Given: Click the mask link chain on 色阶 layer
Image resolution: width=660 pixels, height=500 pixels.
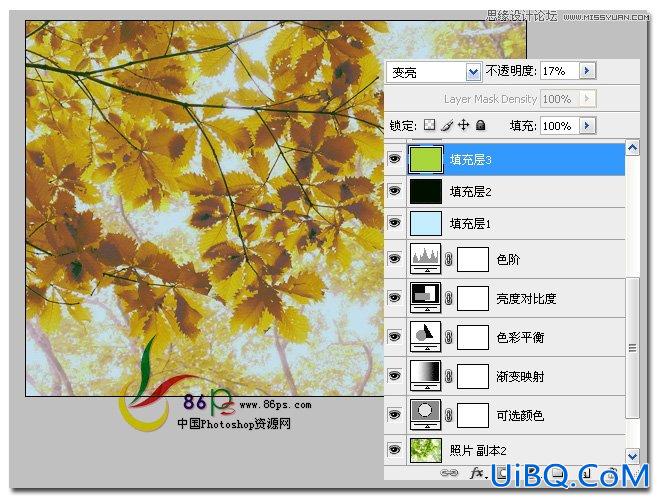Looking at the screenshot, I should [x=449, y=259].
